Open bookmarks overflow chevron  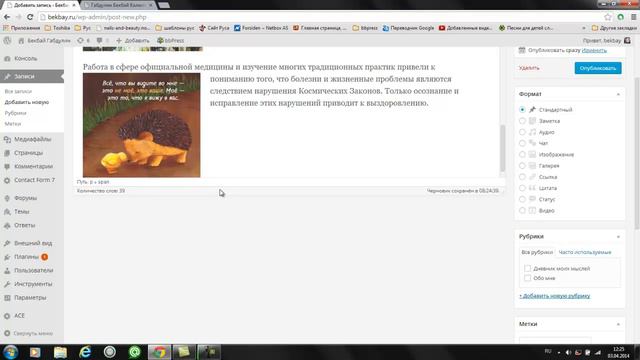[x=584, y=28]
